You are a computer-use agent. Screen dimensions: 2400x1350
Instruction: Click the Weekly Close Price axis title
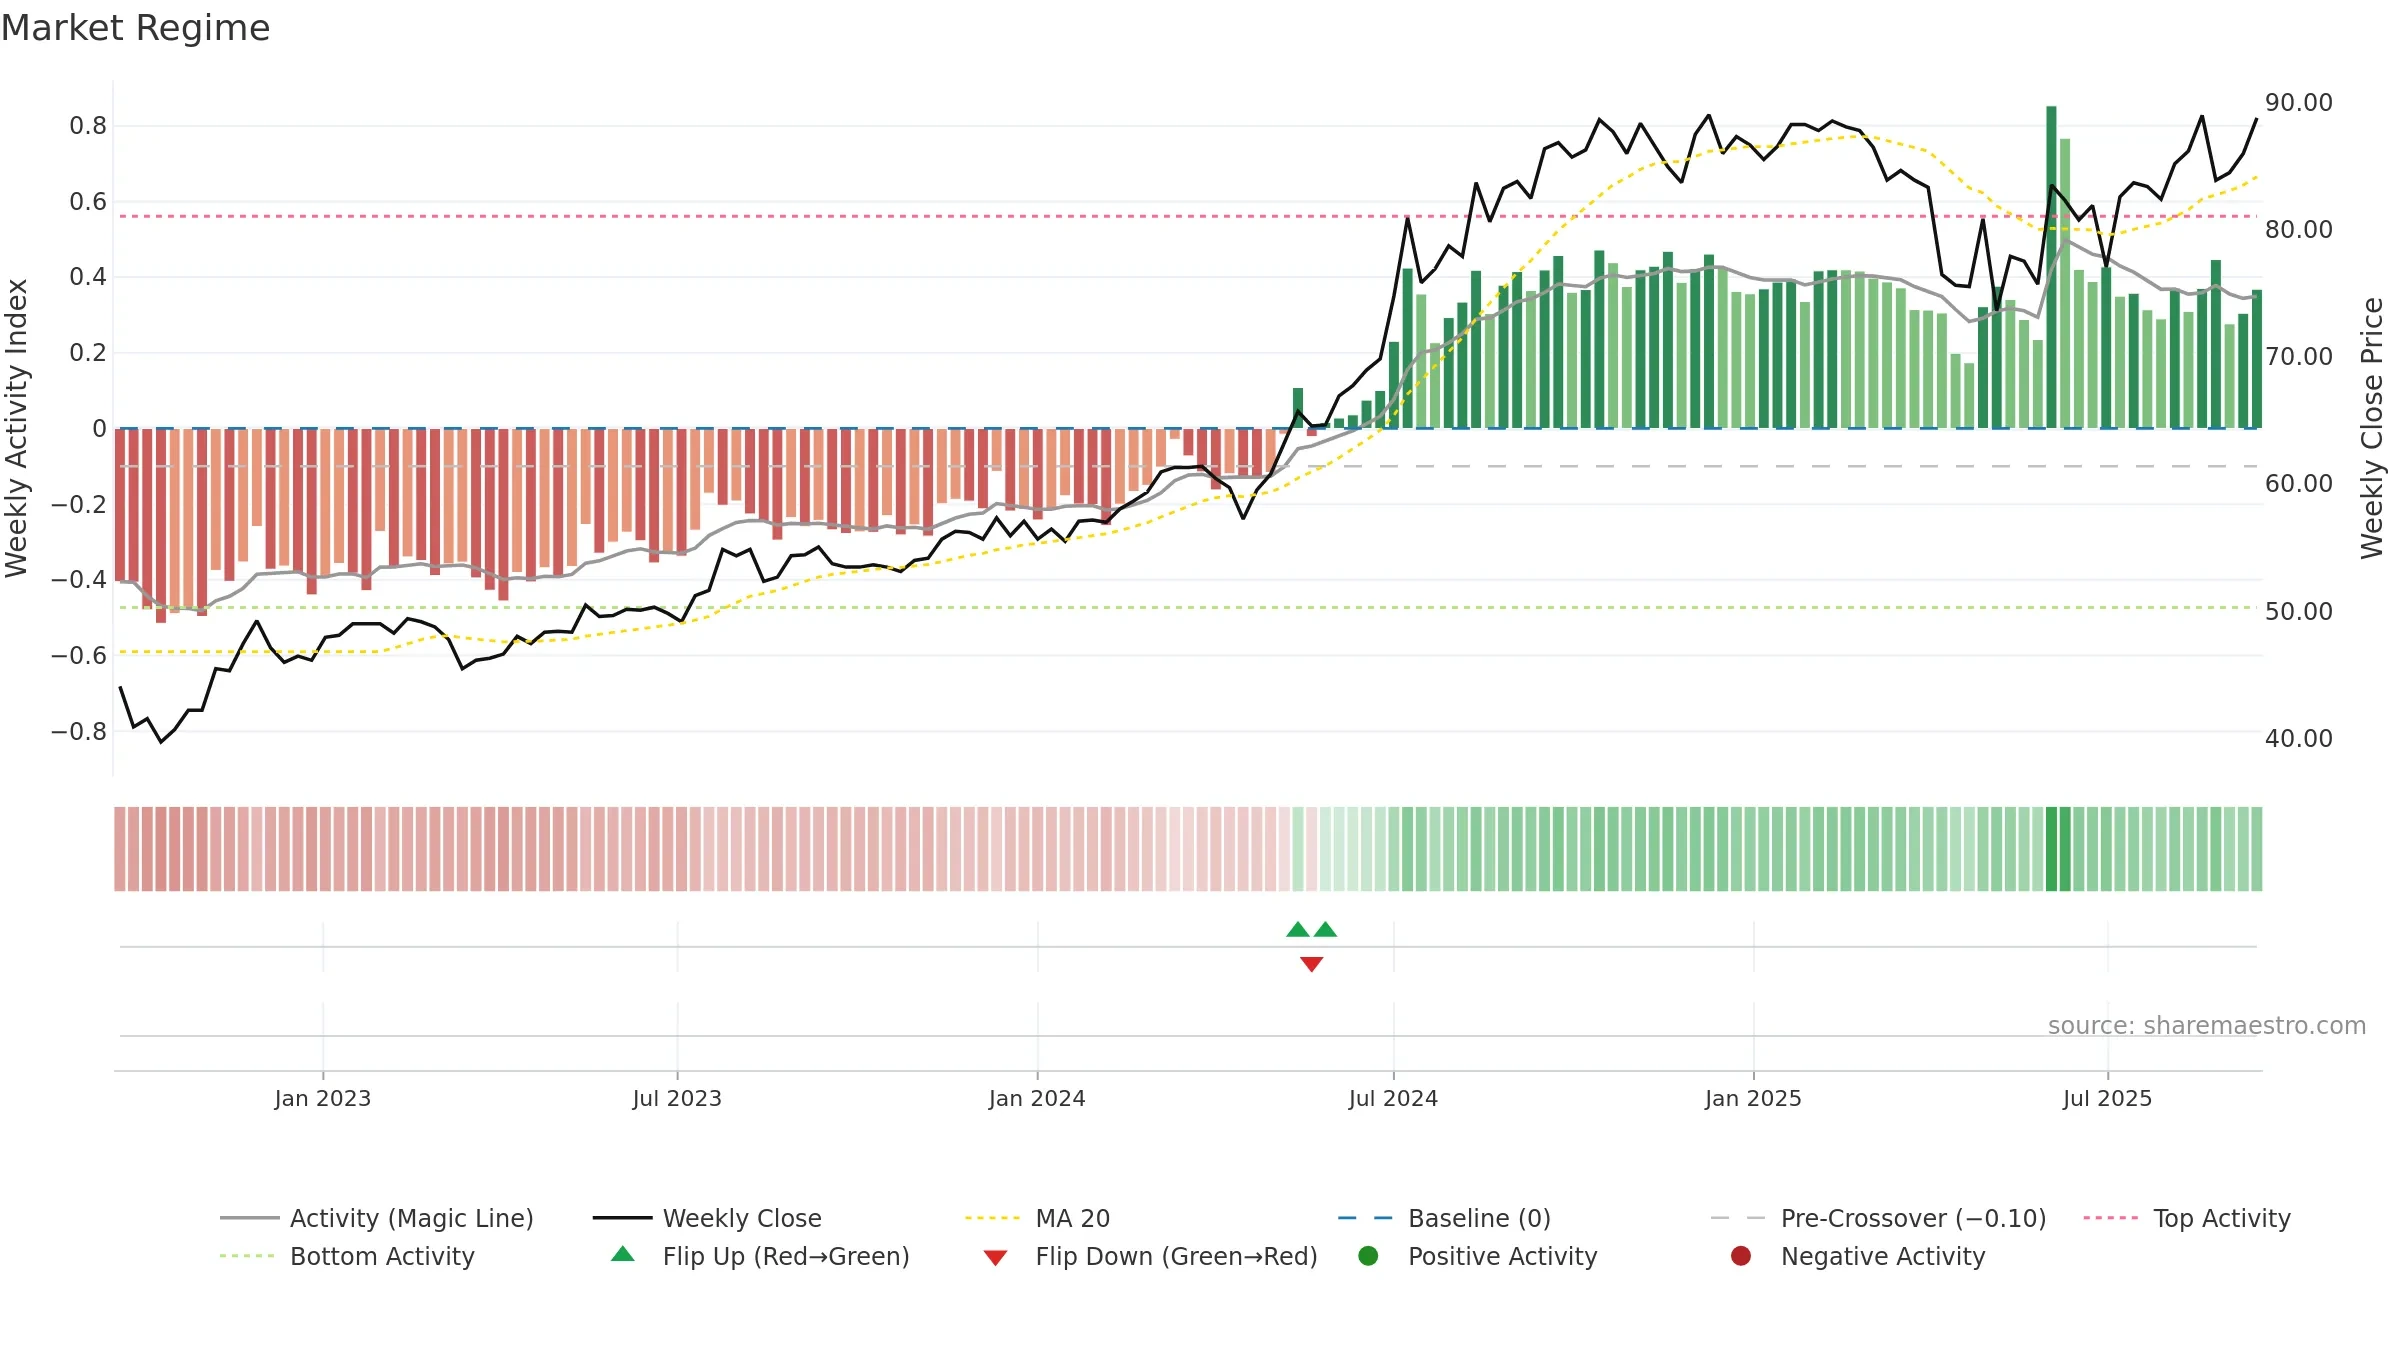coord(2373,428)
